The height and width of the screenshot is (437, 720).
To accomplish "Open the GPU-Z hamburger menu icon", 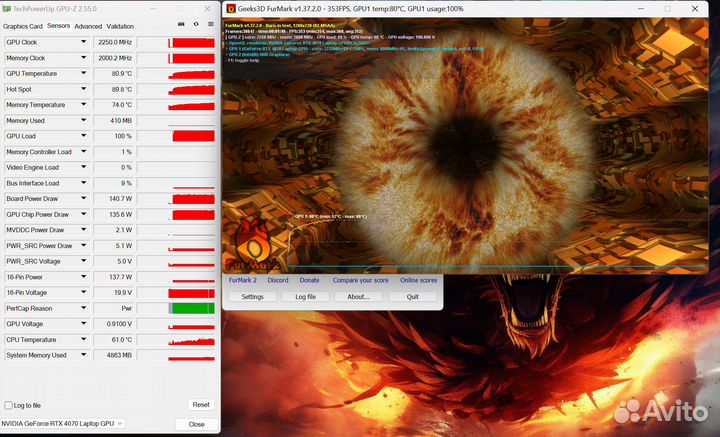I will (x=208, y=26).
